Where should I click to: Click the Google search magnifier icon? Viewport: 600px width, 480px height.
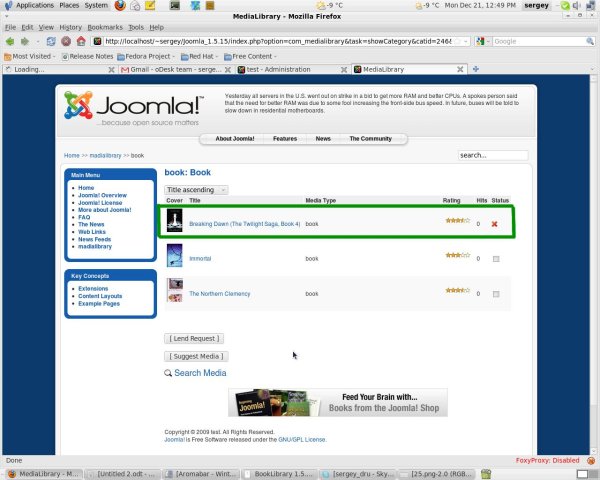point(590,41)
